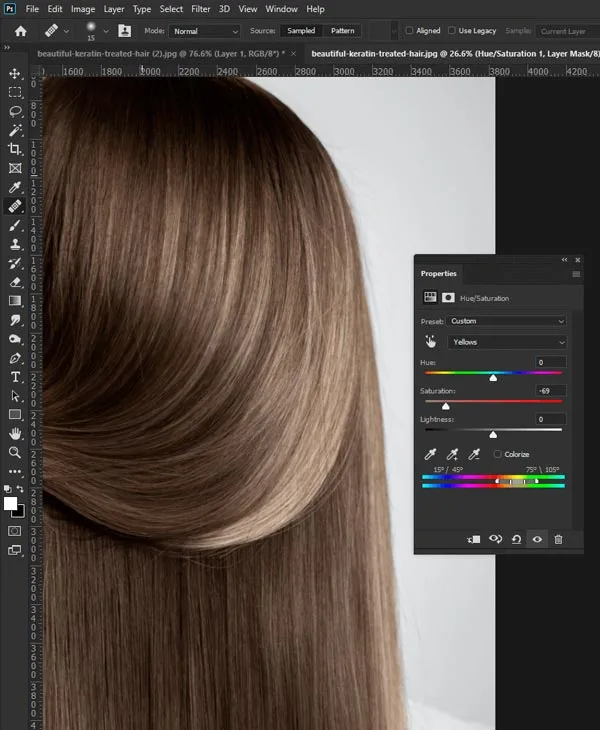Click the Subtract from Sample eyedropper
This screenshot has height=730, width=600.
[474, 454]
